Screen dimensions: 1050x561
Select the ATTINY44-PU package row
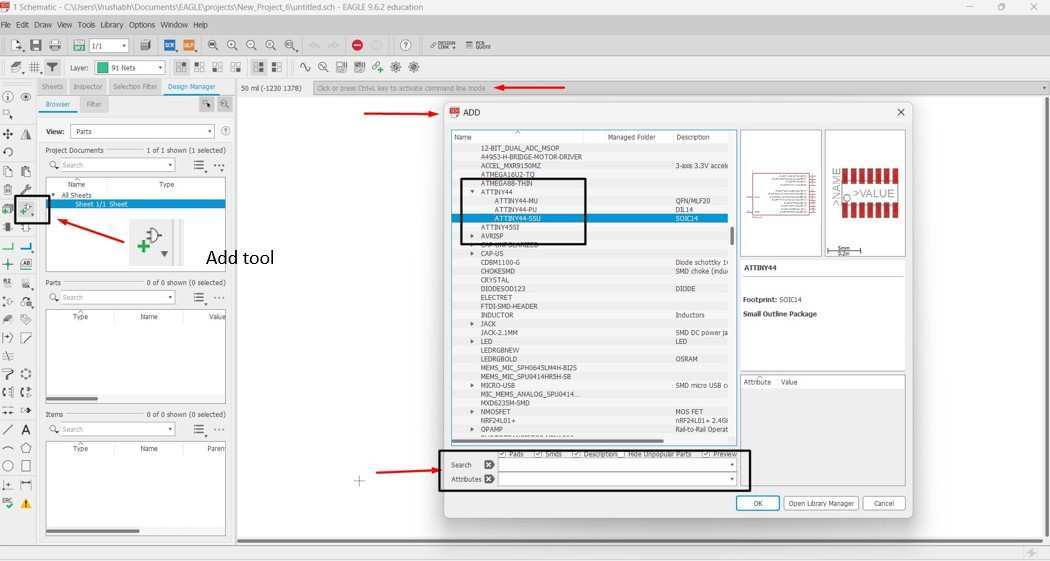pos(590,210)
